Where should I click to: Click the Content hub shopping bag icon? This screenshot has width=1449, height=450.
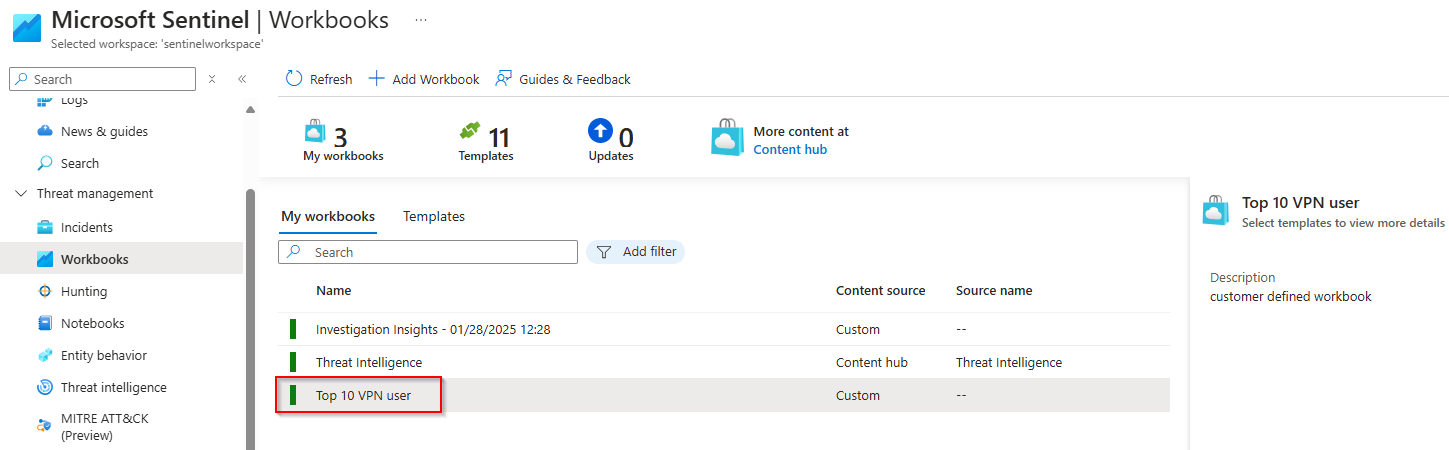[728, 138]
